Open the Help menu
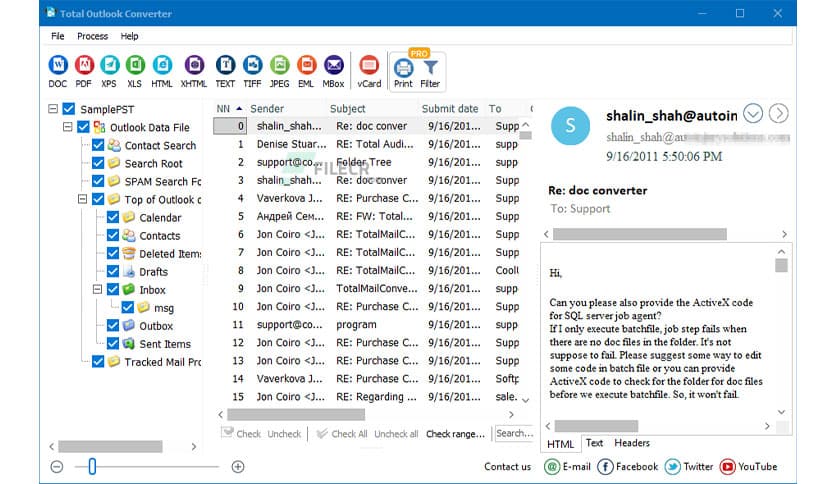Viewport: 836px width, 484px height. tap(129, 36)
